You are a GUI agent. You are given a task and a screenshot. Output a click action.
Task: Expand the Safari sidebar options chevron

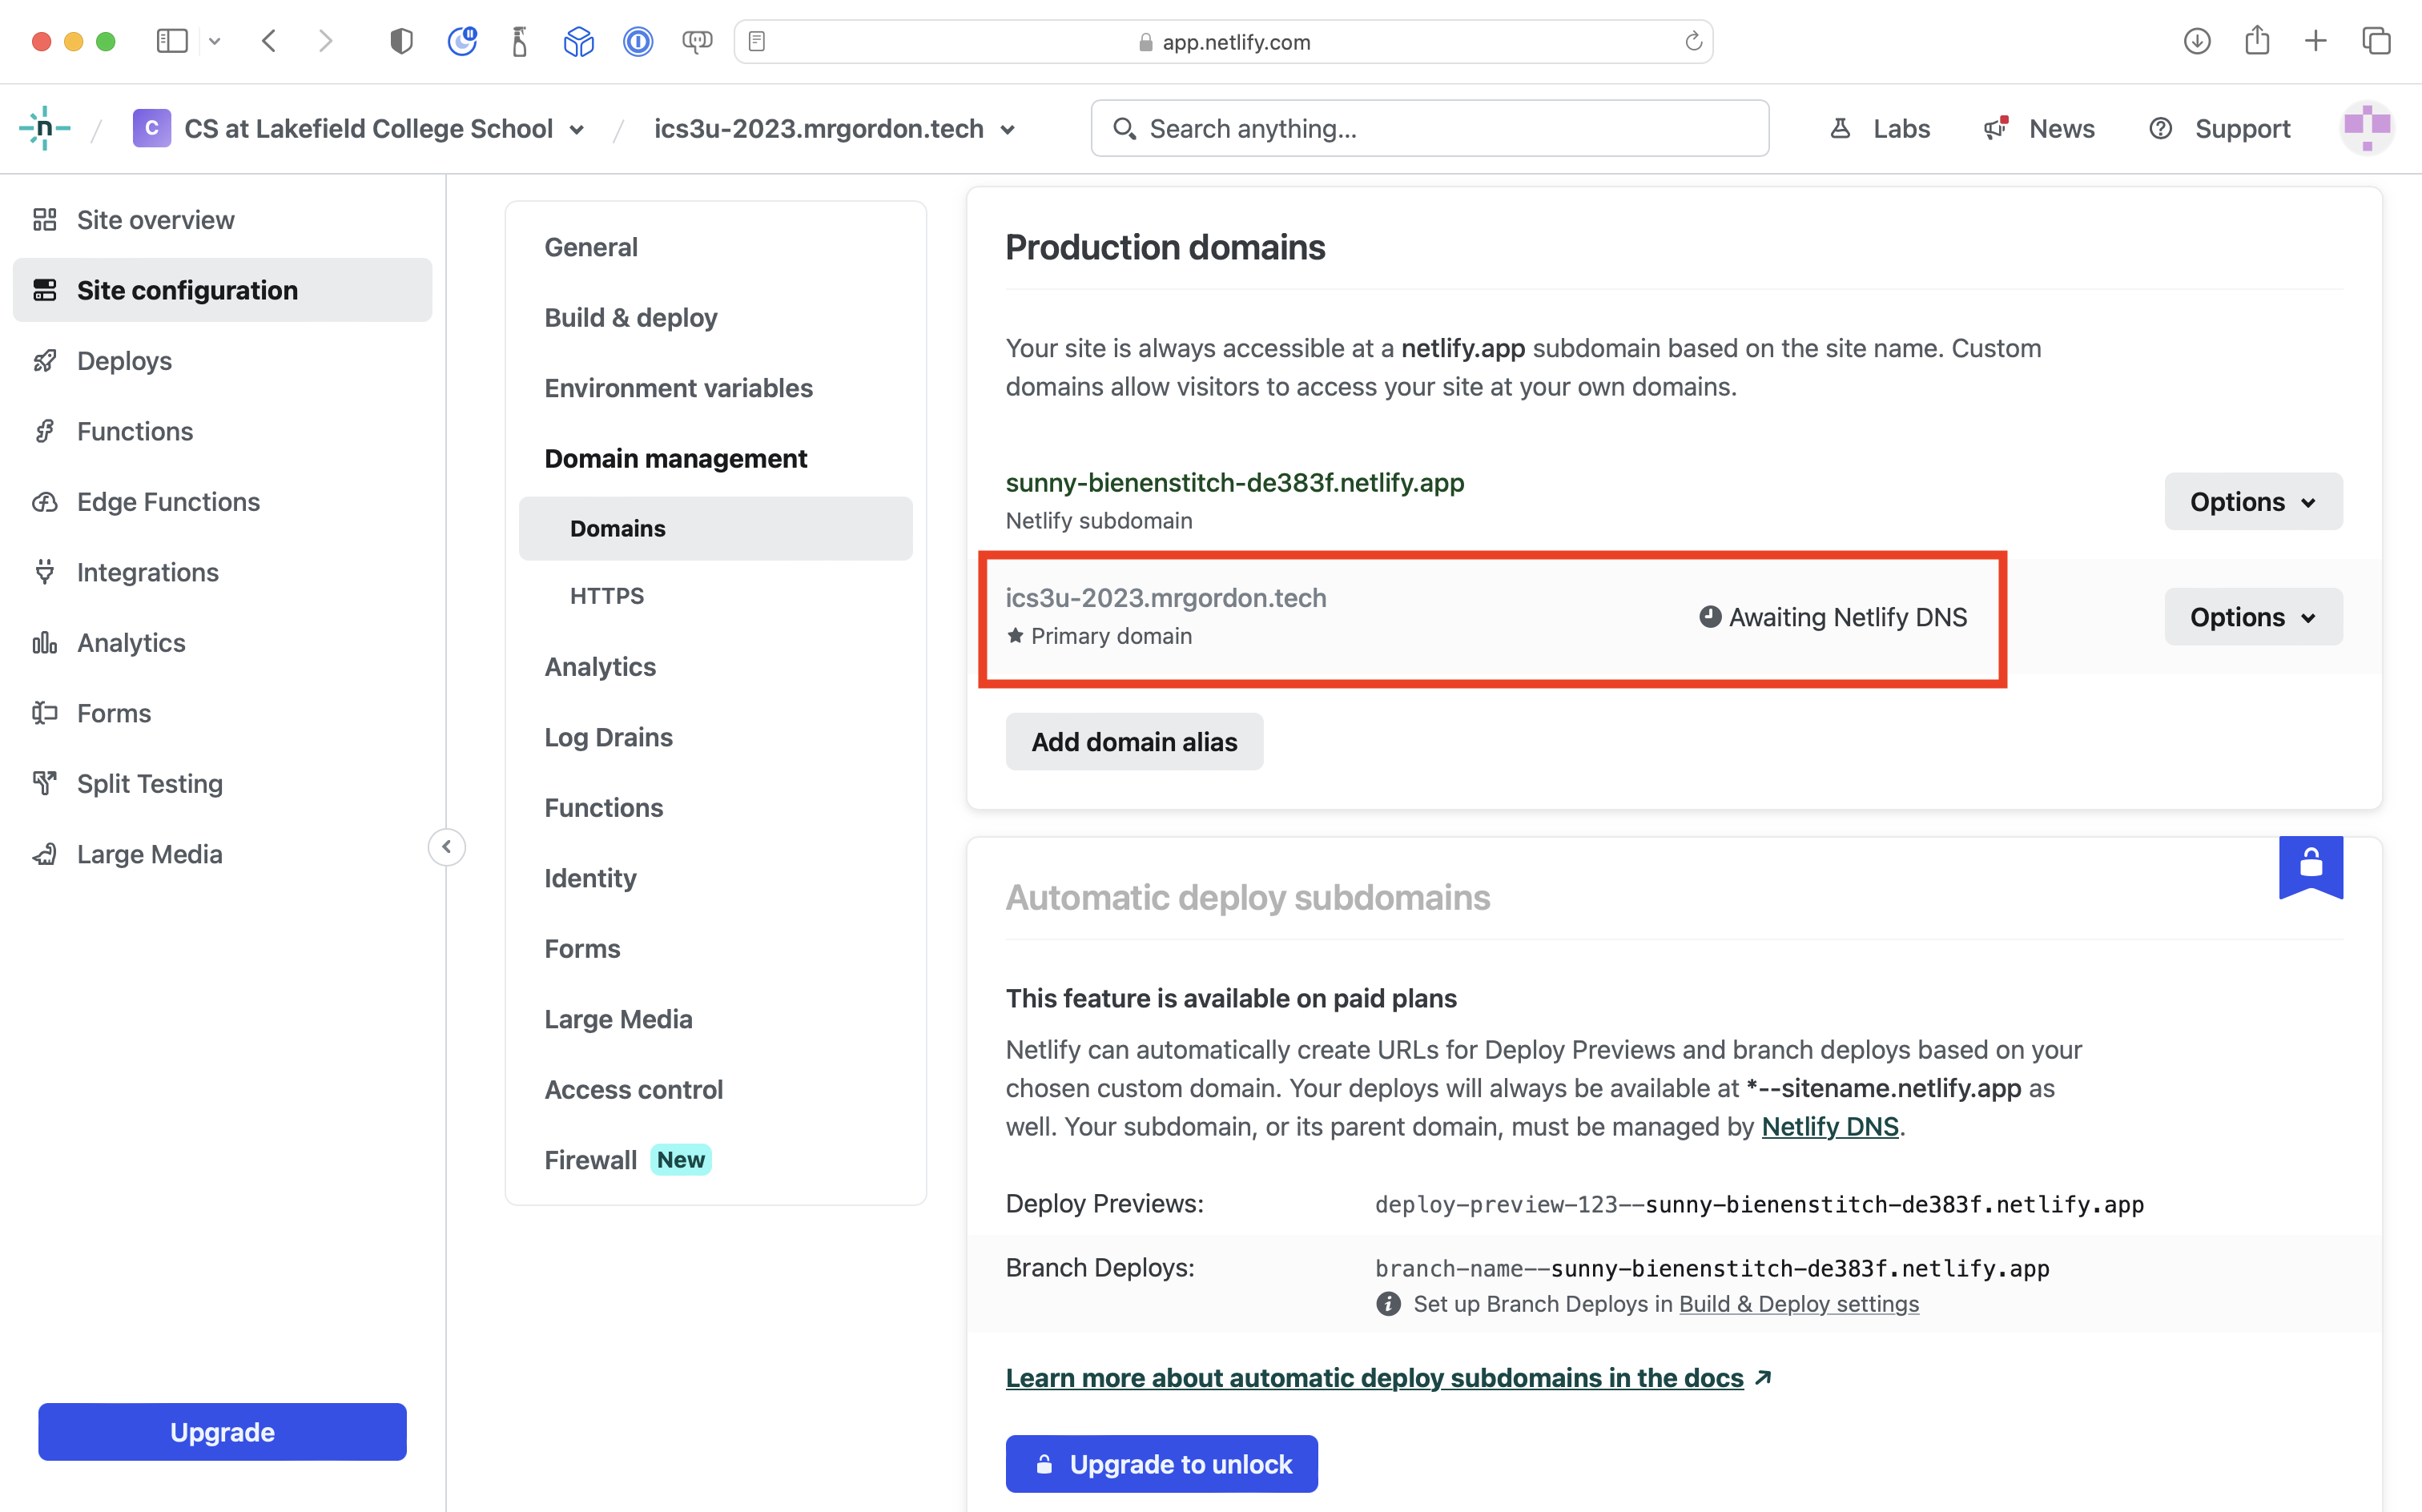tap(214, 41)
